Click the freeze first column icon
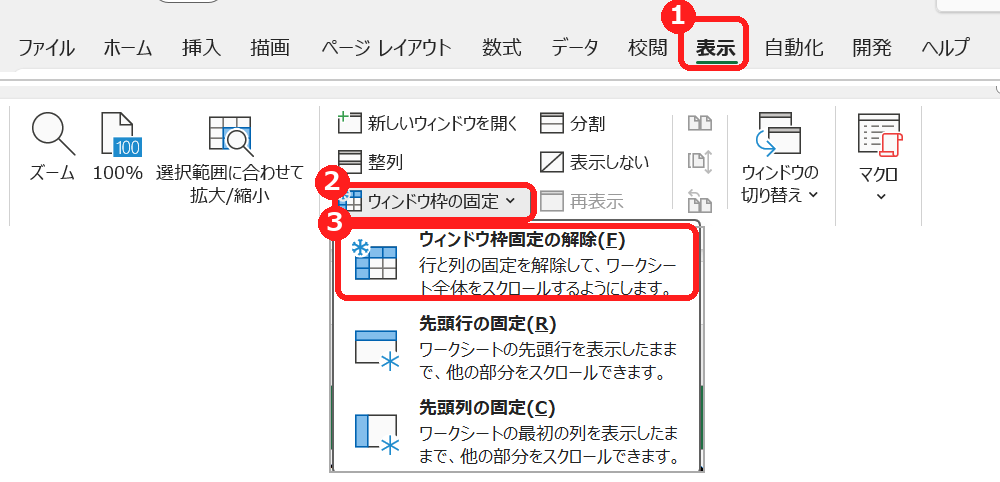 point(376,434)
